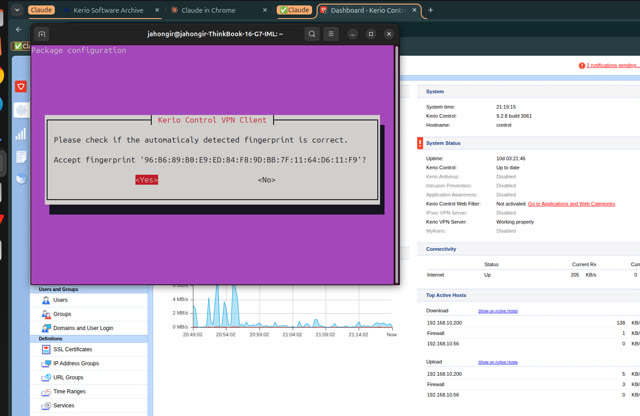Screen dimensions: 640x416
Task: Click Kerio VPN Server 'Working properly' status
Action: click(x=515, y=222)
